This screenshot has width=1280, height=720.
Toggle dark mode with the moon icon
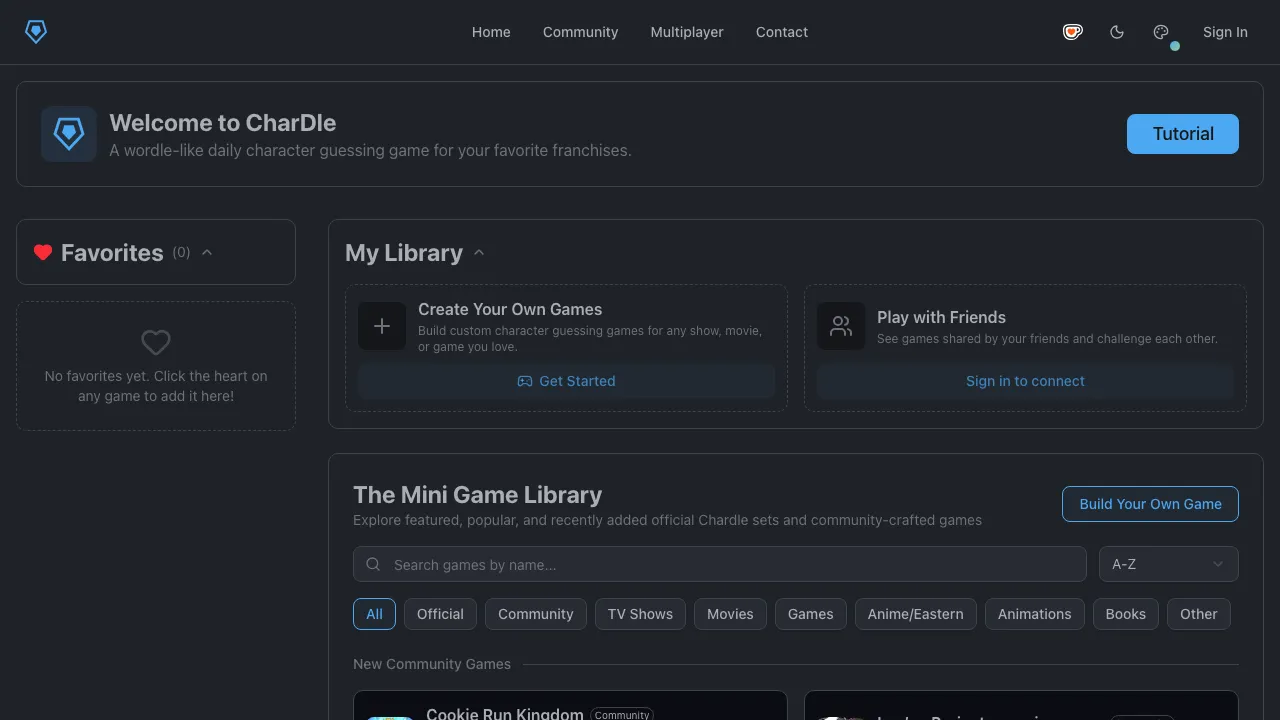[x=1117, y=32]
